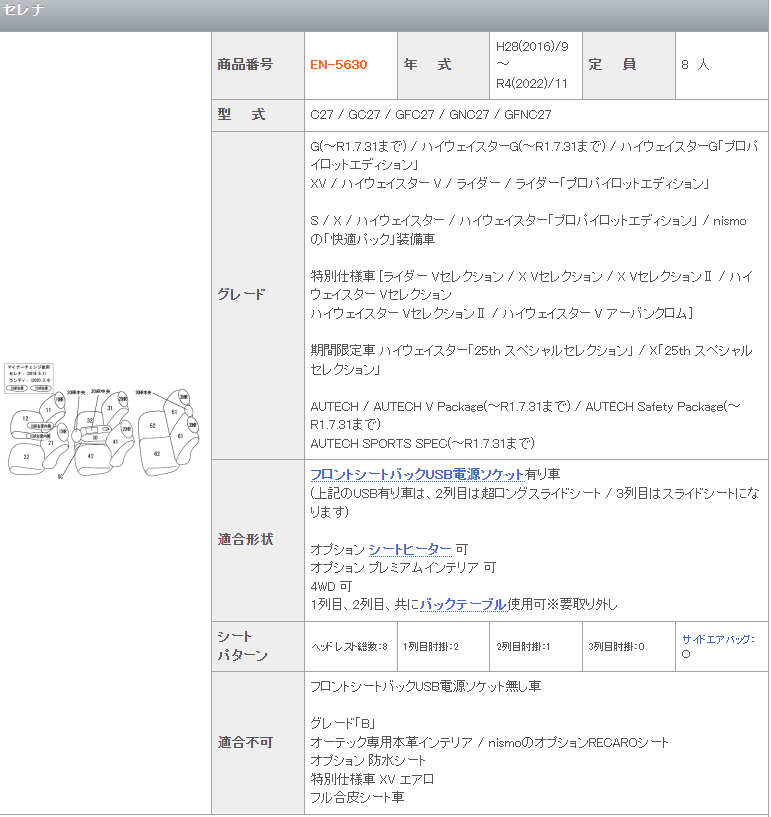Select the 適合形状 label cell
The image size is (771, 817).
pyautogui.click(x=258, y=540)
